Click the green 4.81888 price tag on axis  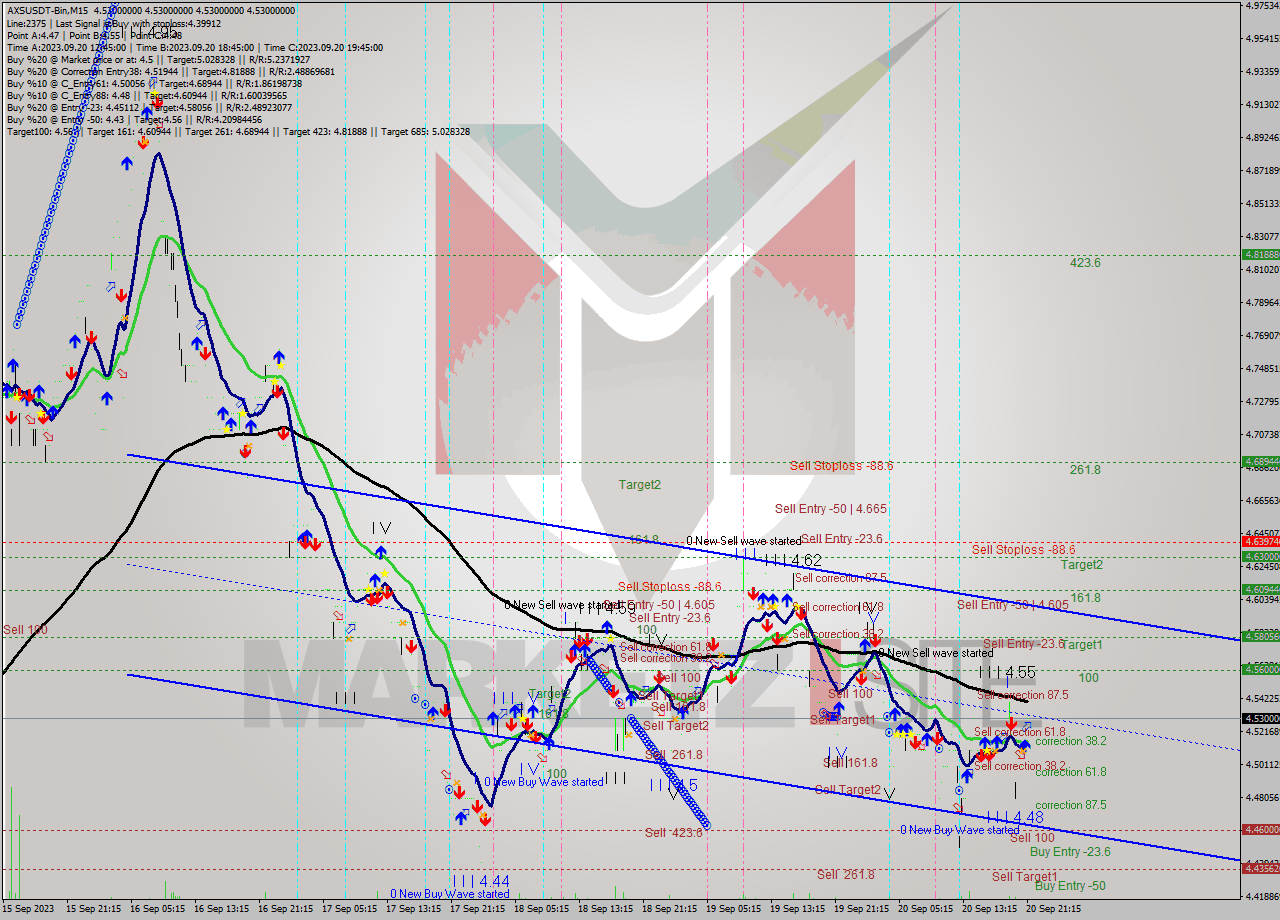click(x=1261, y=255)
